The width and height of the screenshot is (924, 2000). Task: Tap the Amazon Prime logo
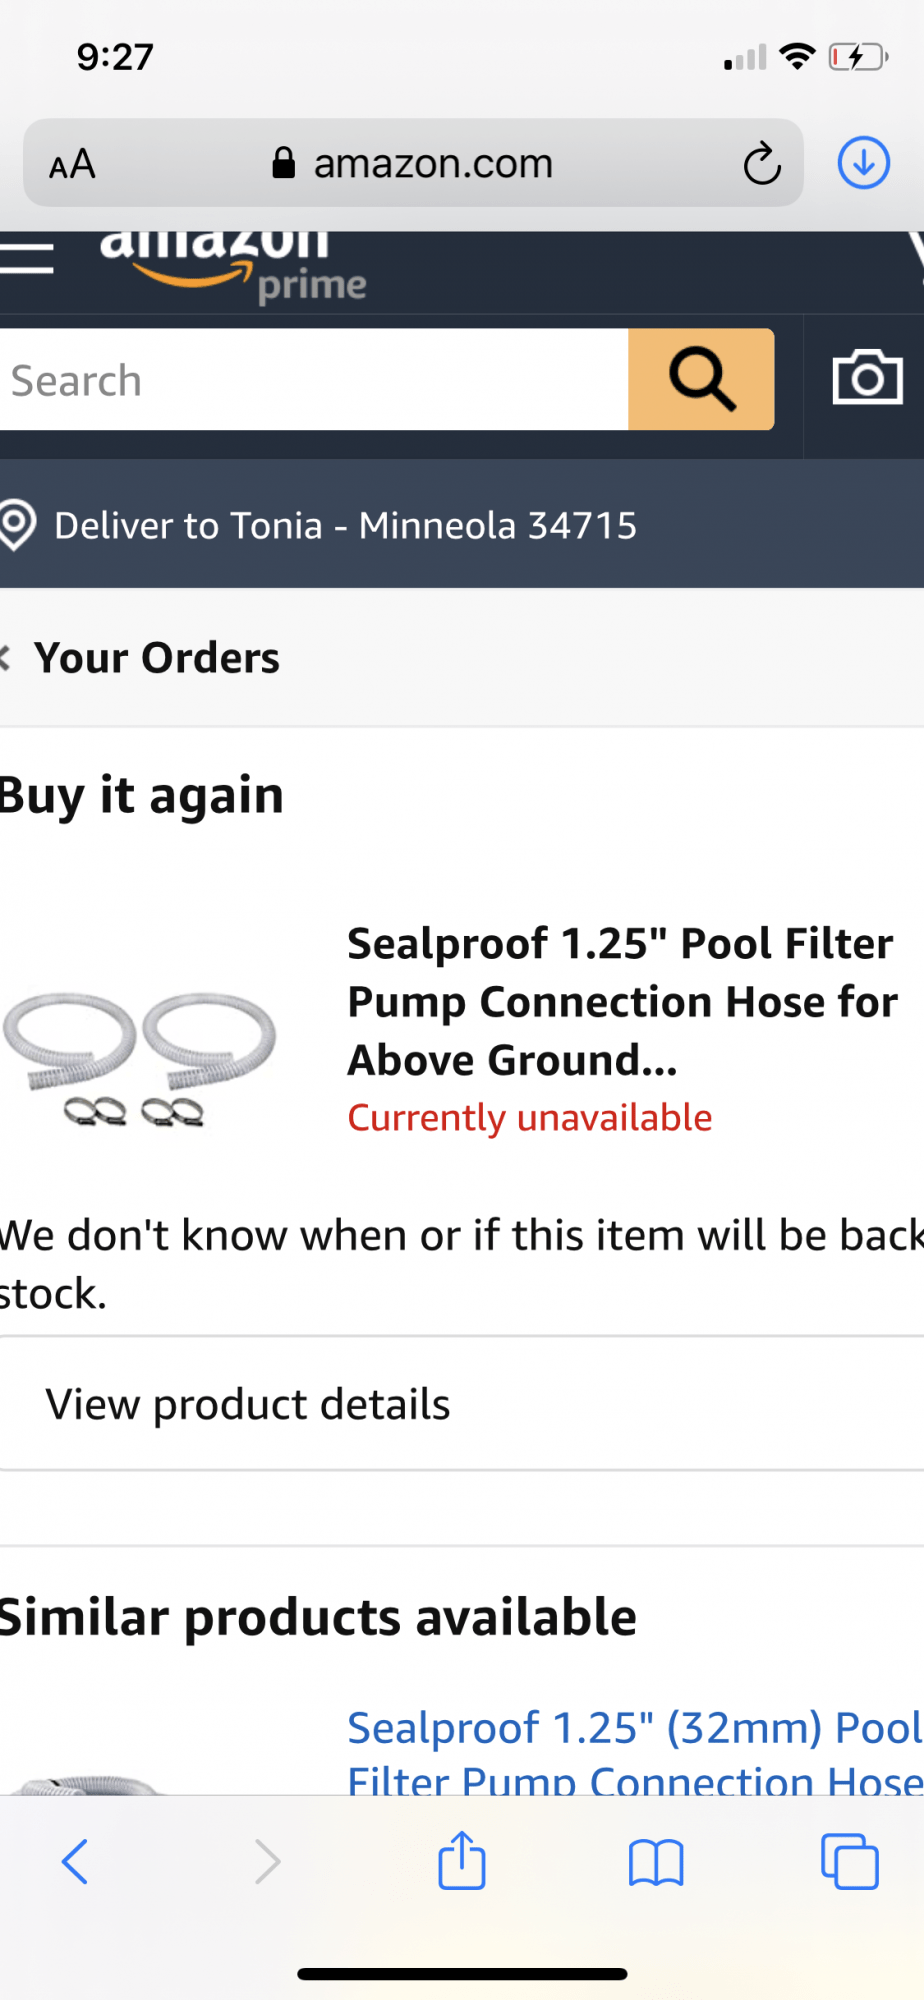234,267
